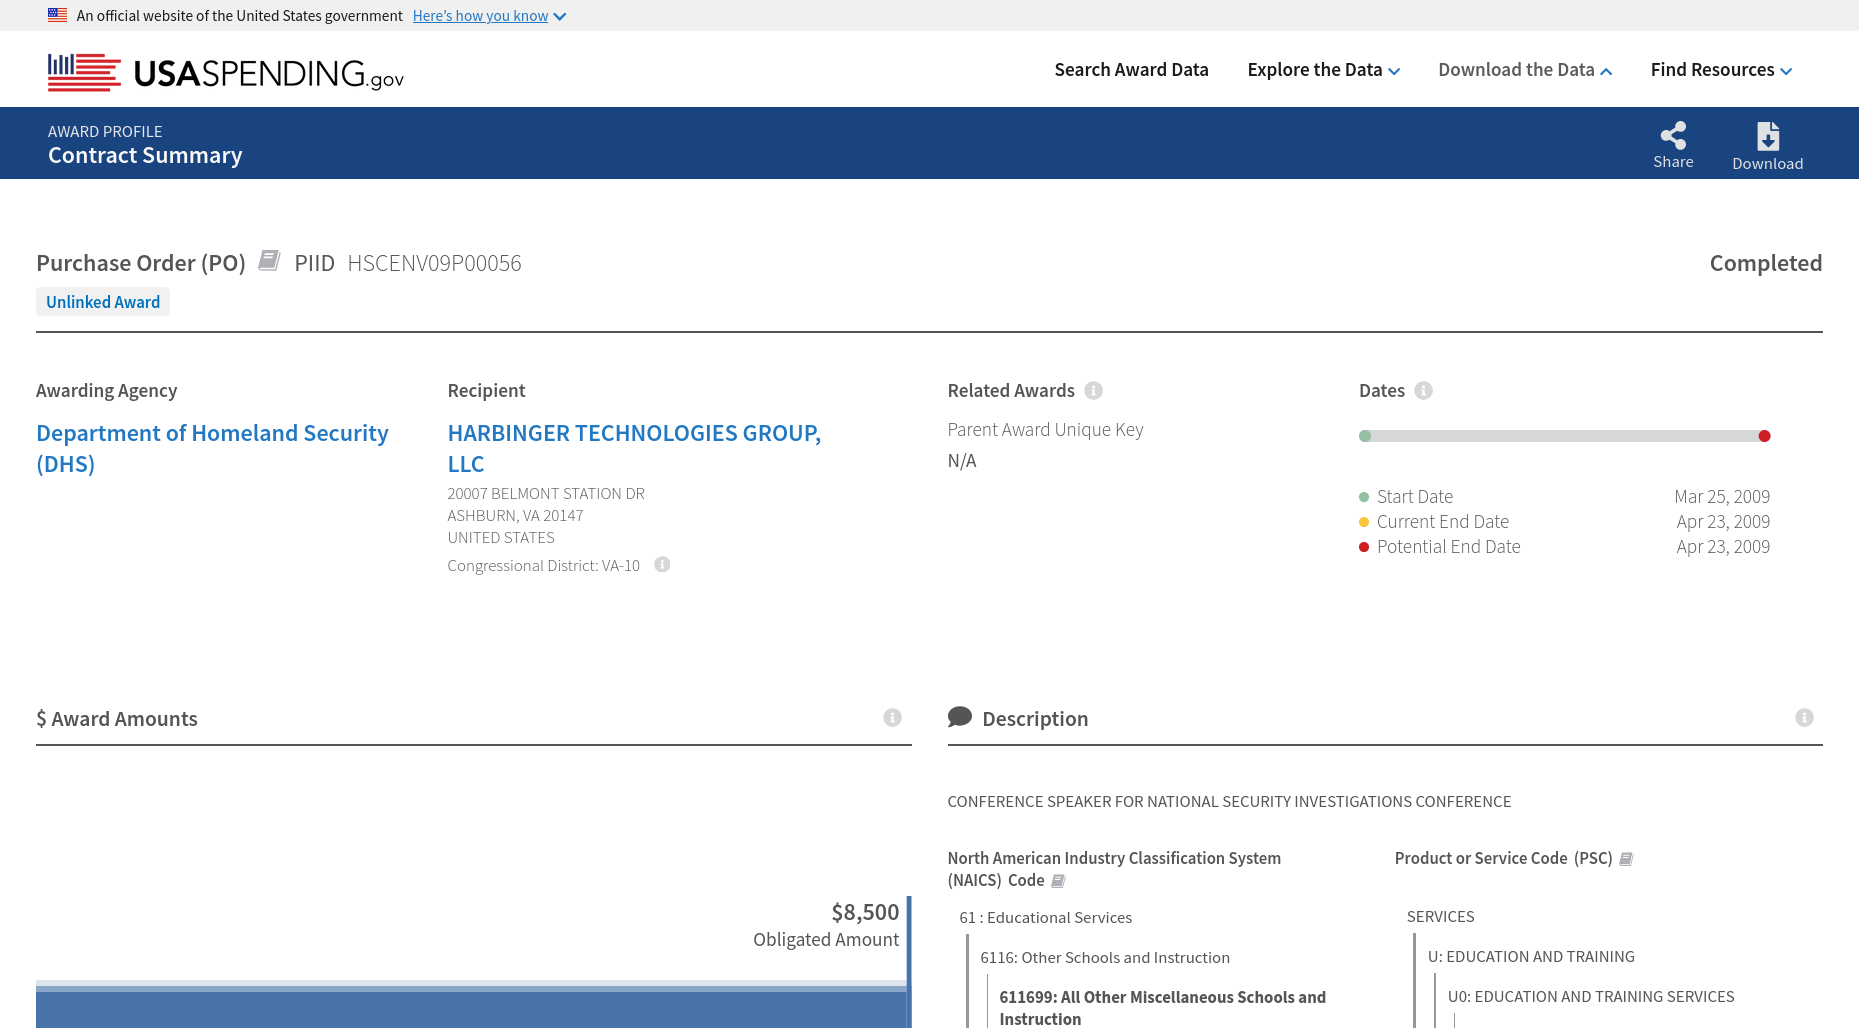Click Parent Award Unique Key N/A value
The width and height of the screenshot is (1860, 1028).
962,461
